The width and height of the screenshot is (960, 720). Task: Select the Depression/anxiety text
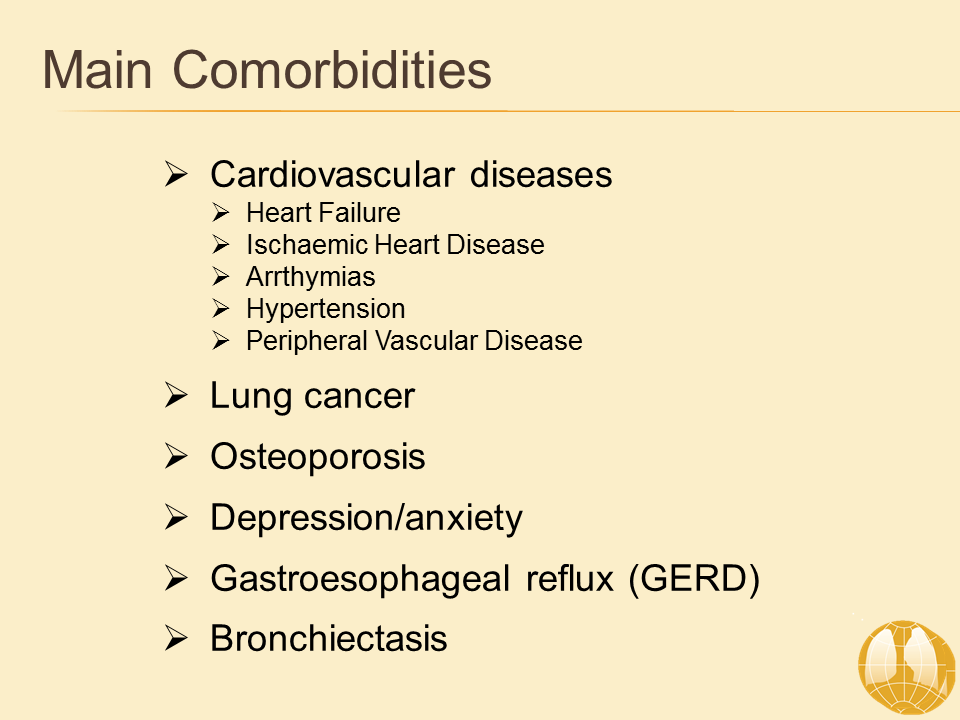click(x=366, y=519)
